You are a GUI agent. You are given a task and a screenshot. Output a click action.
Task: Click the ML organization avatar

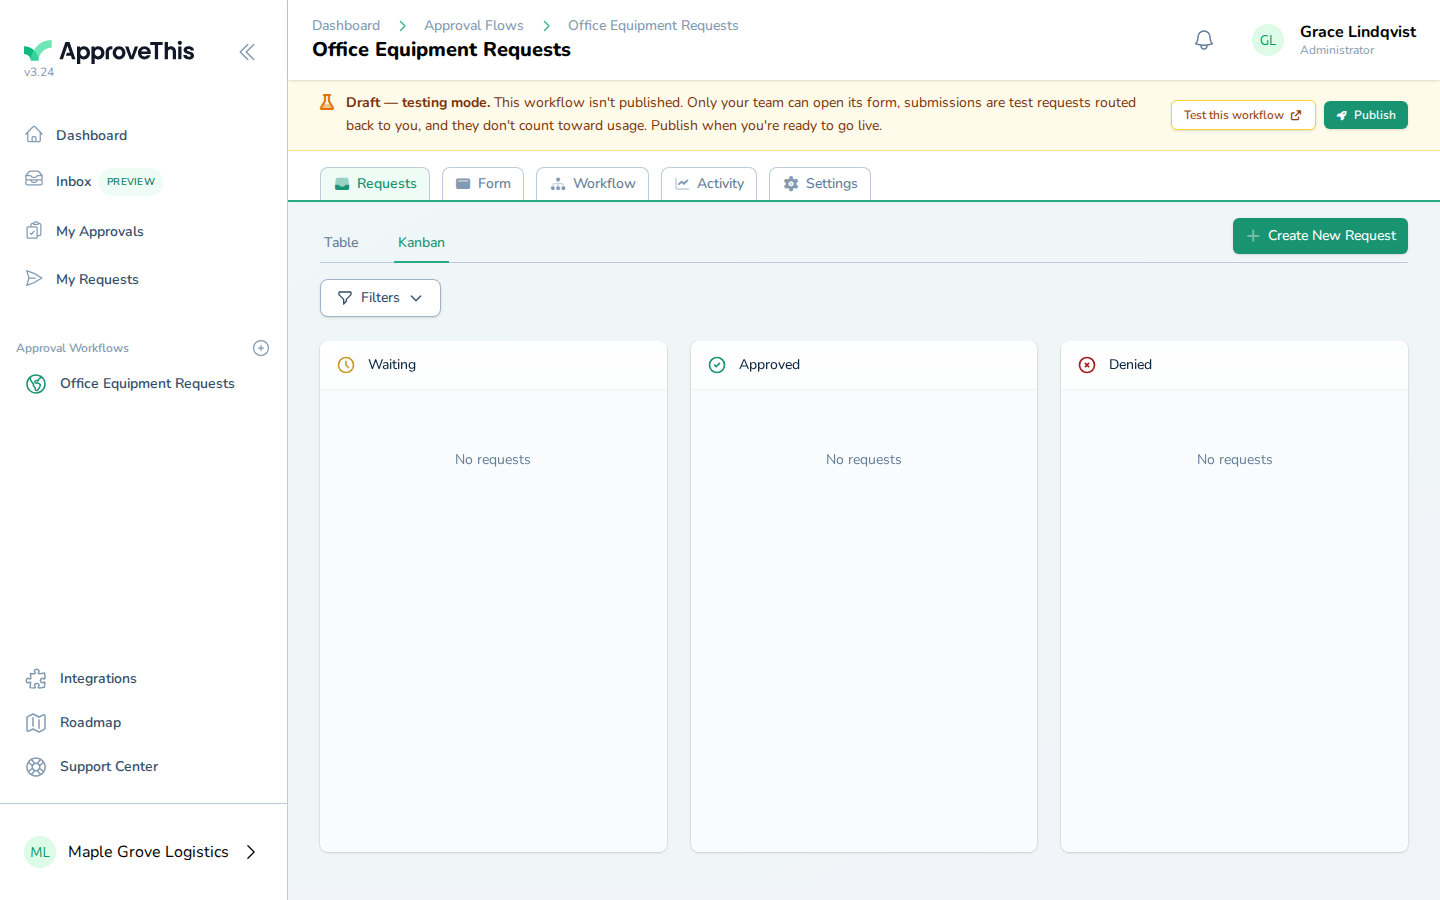click(40, 852)
